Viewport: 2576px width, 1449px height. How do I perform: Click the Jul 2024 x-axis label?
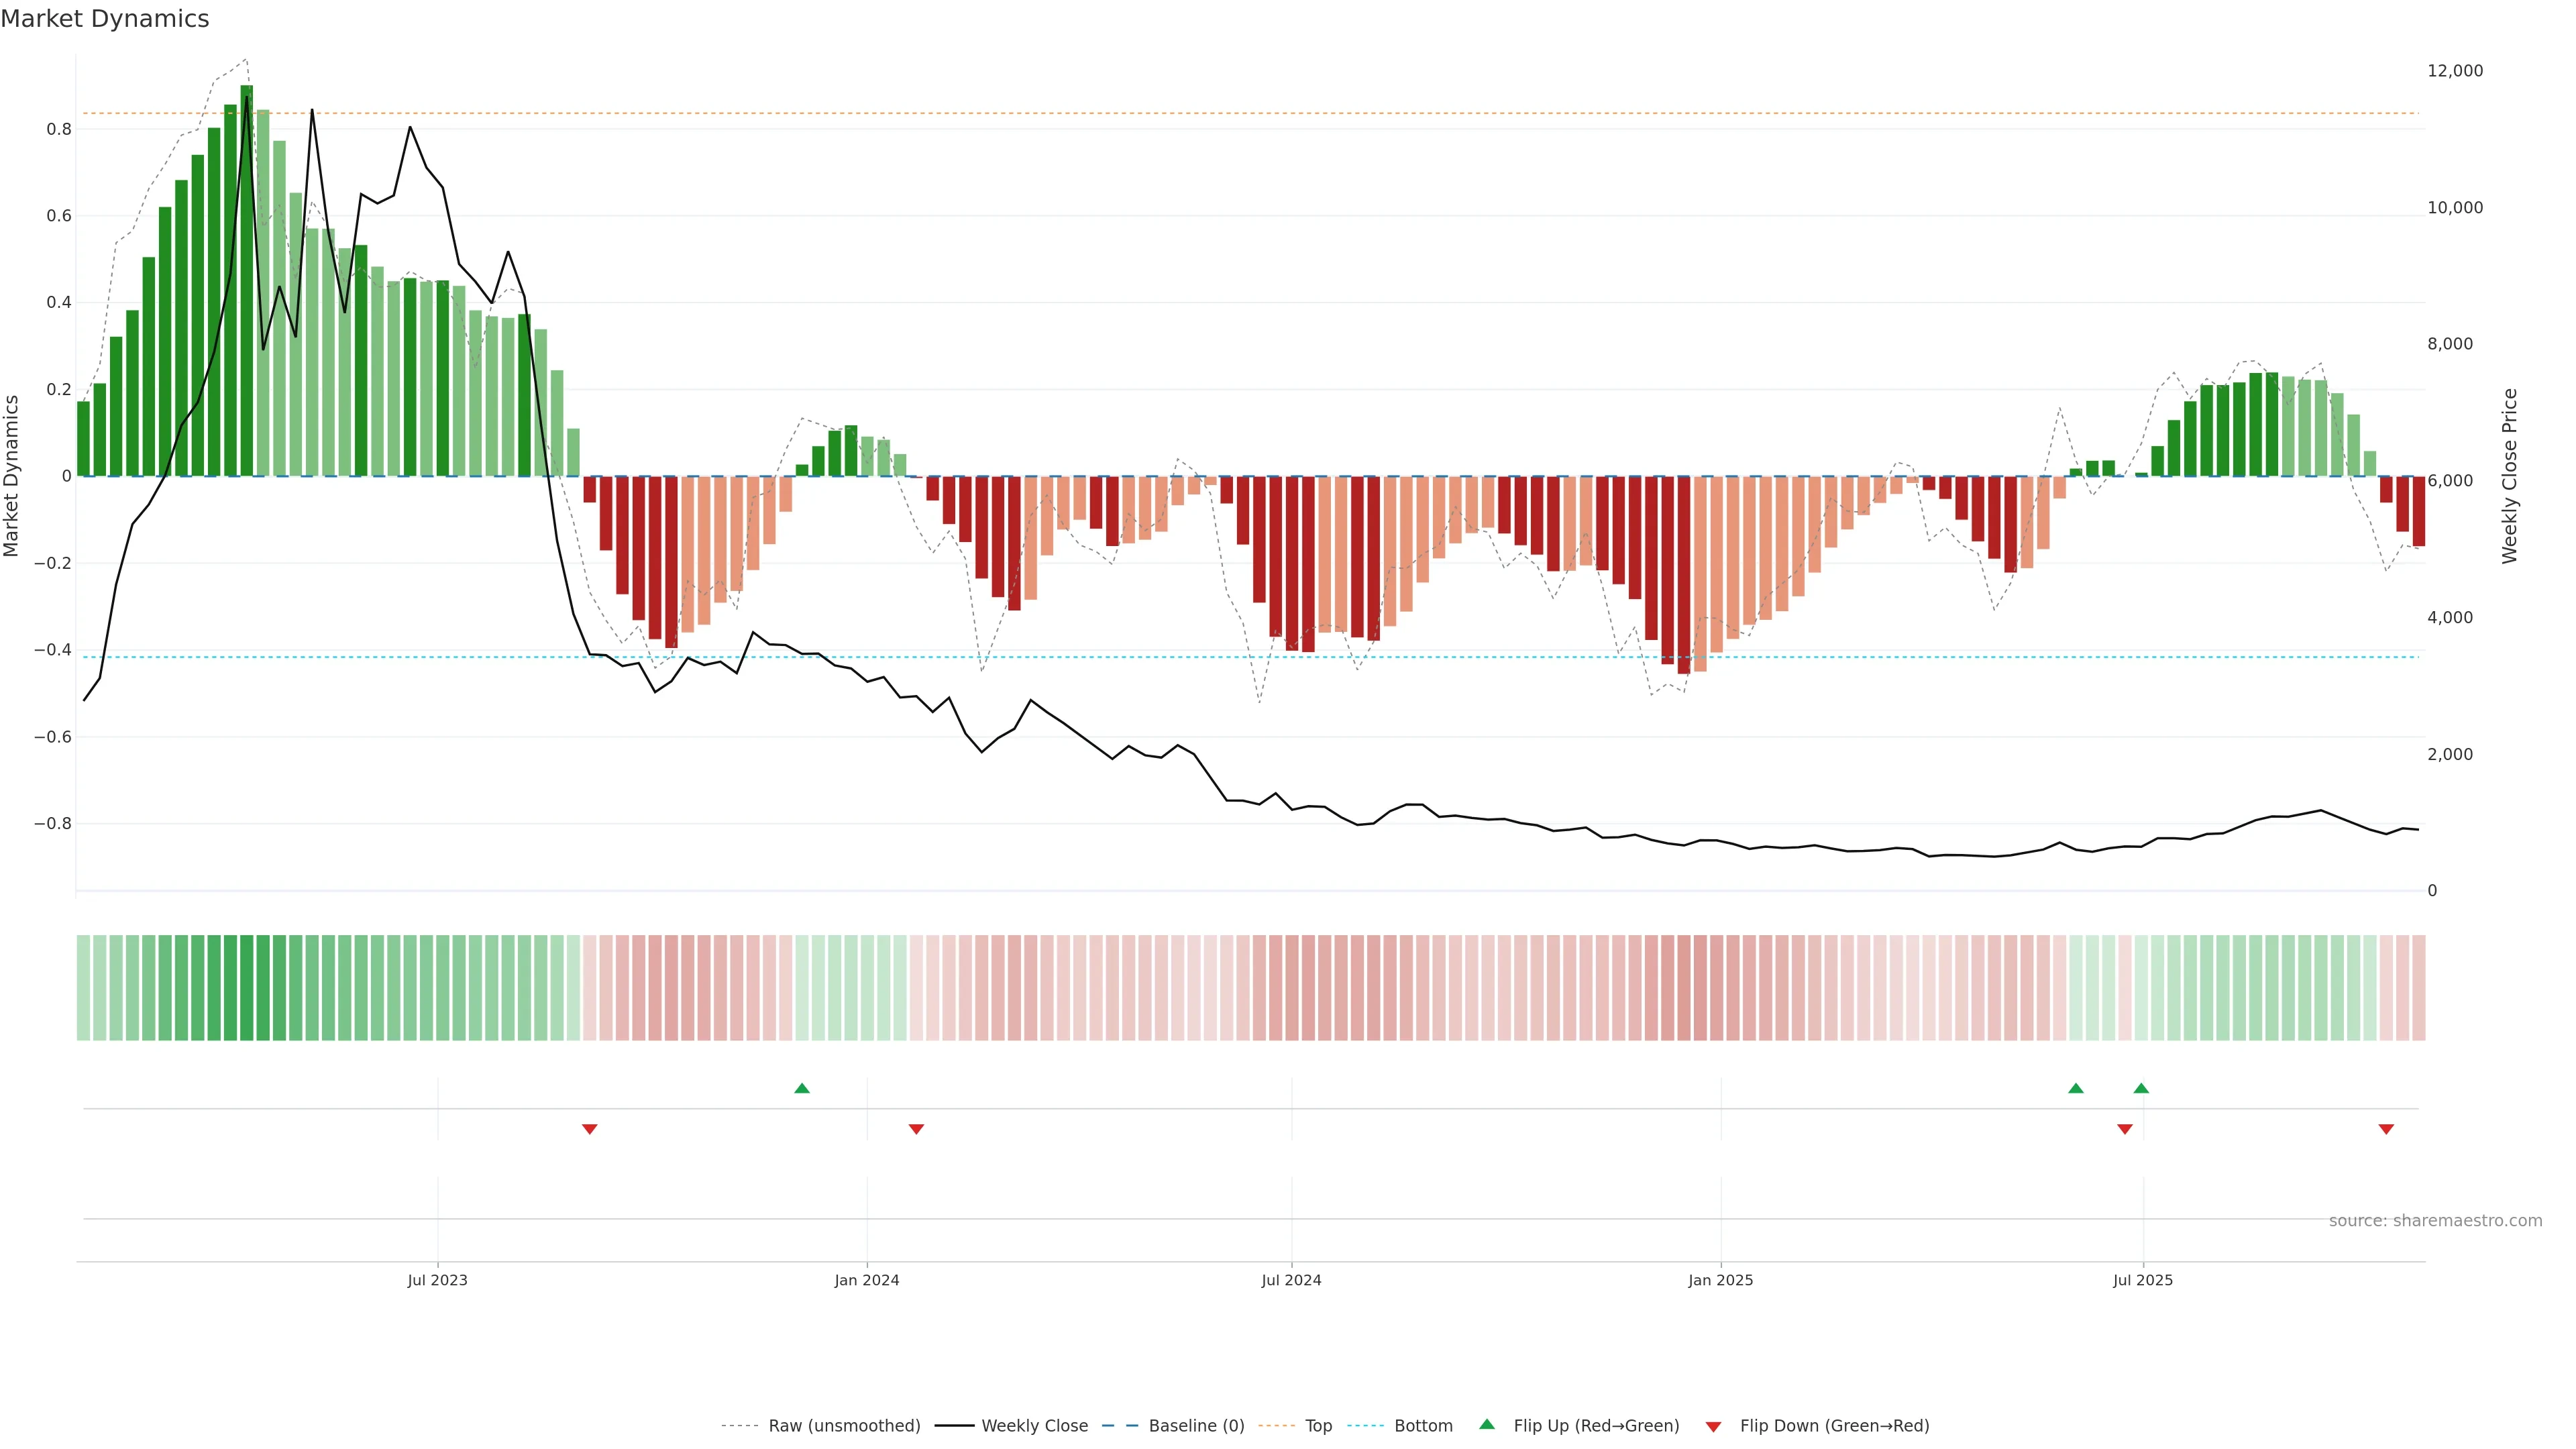pyautogui.click(x=1291, y=1280)
